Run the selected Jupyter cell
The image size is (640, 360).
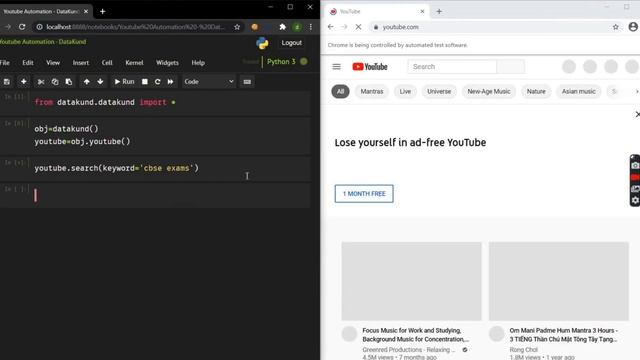124,82
